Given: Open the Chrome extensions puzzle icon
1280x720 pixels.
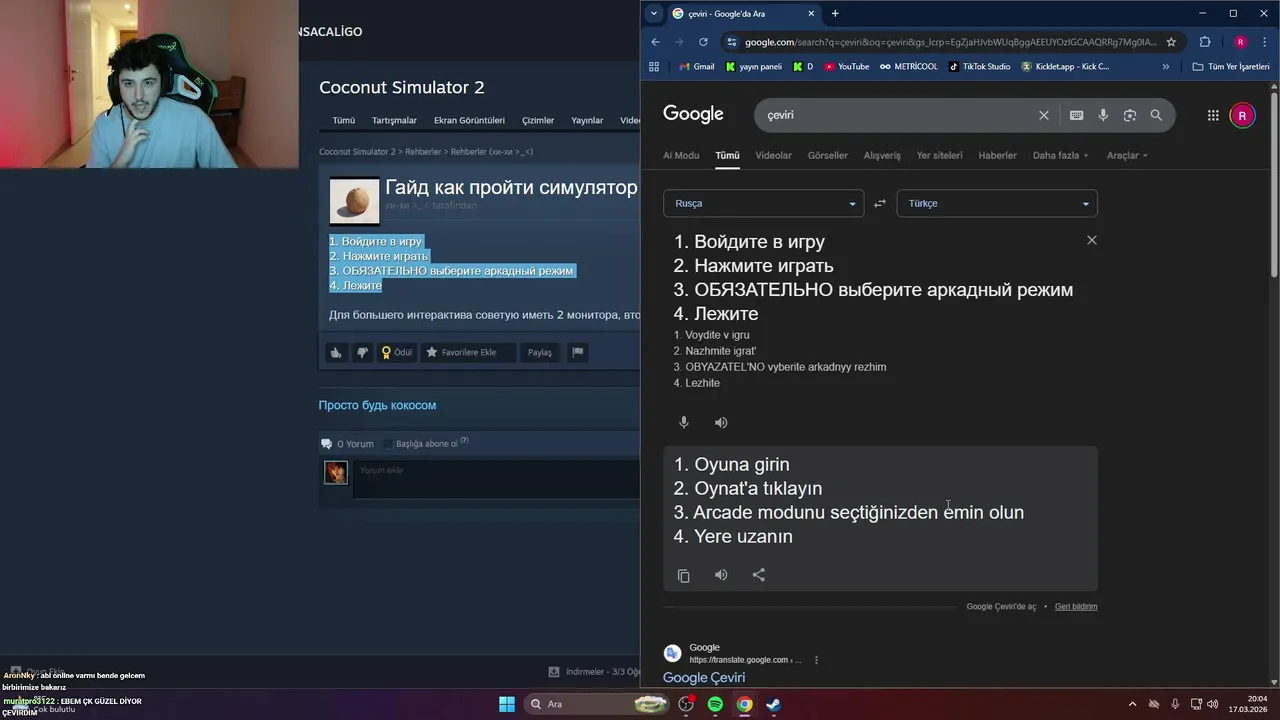Looking at the screenshot, I should coord(1205,42).
